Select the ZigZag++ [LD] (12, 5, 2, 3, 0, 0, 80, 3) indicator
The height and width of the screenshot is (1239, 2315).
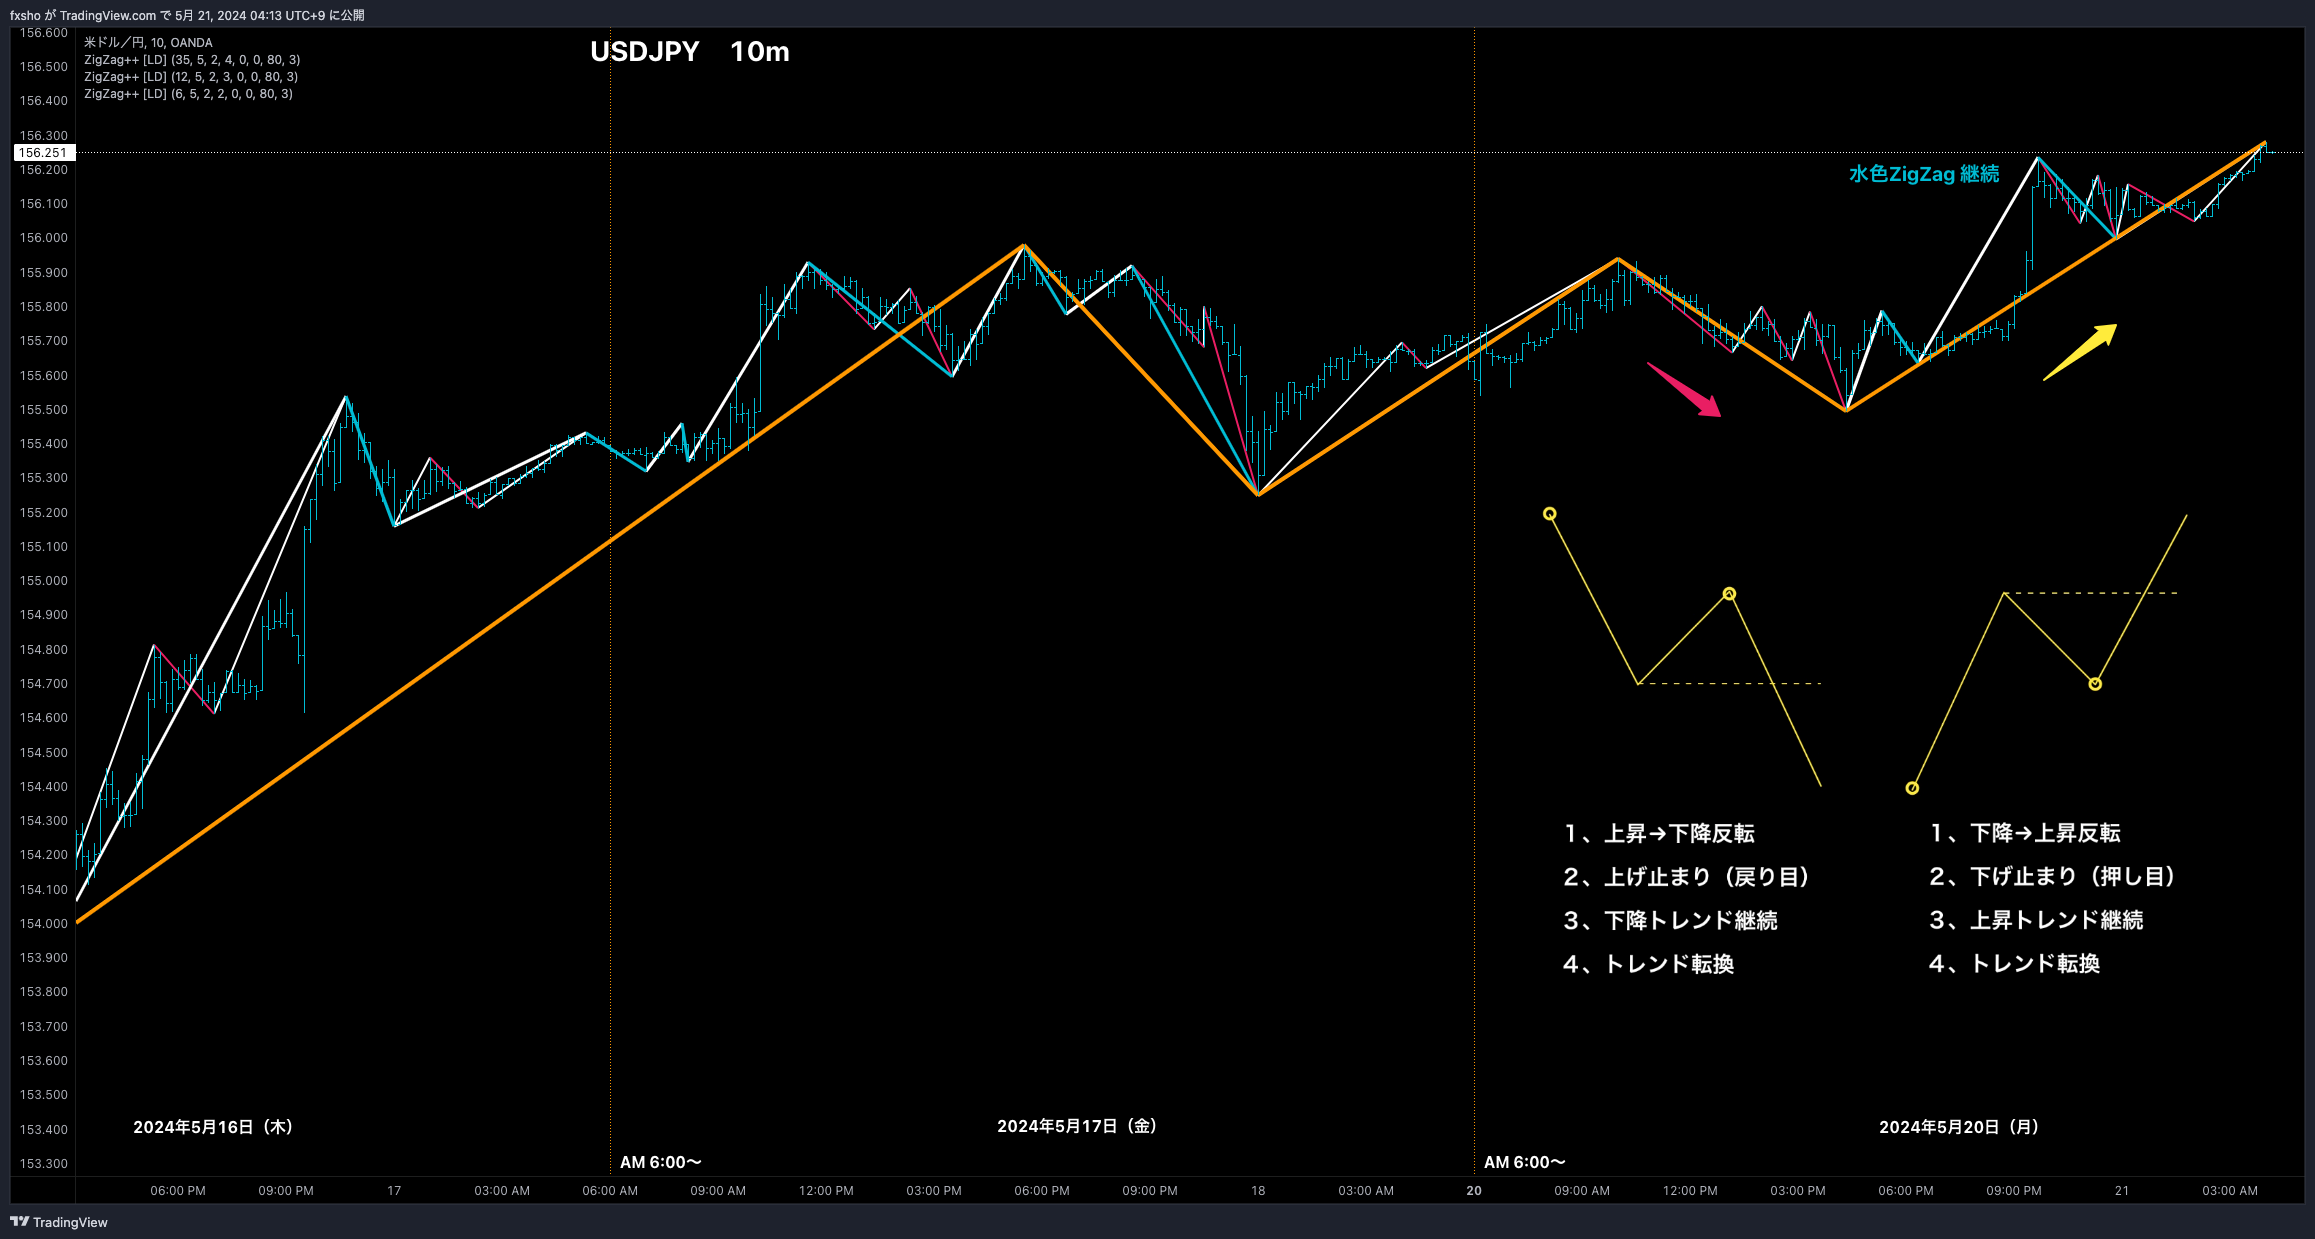click(x=191, y=77)
